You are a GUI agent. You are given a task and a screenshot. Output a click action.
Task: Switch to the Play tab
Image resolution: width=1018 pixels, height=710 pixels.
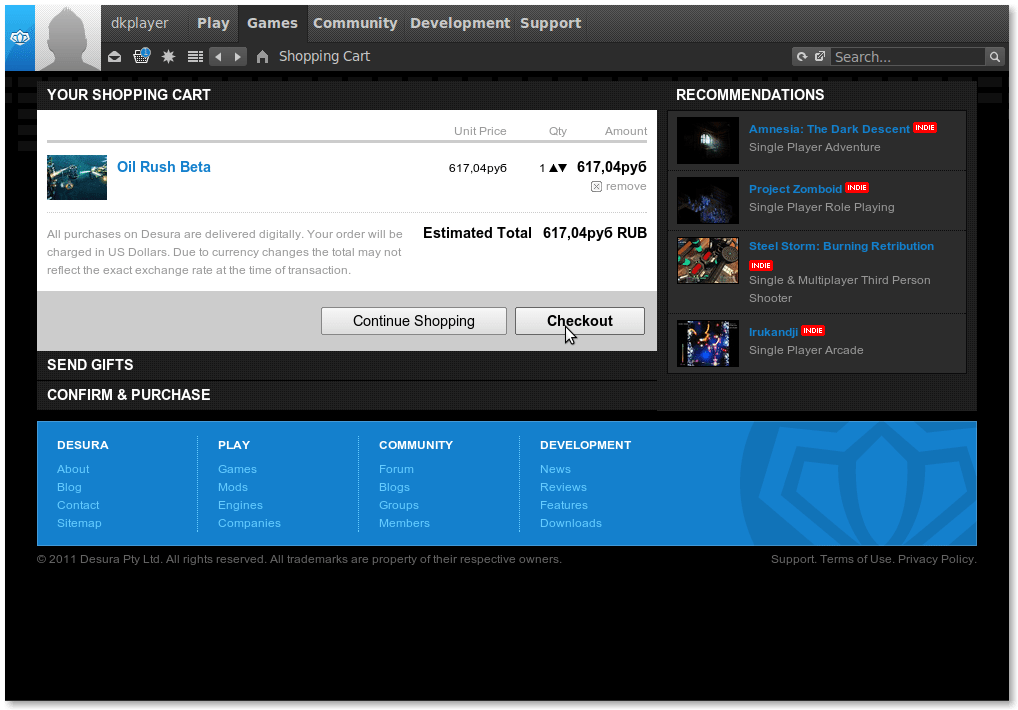tap(214, 23)
